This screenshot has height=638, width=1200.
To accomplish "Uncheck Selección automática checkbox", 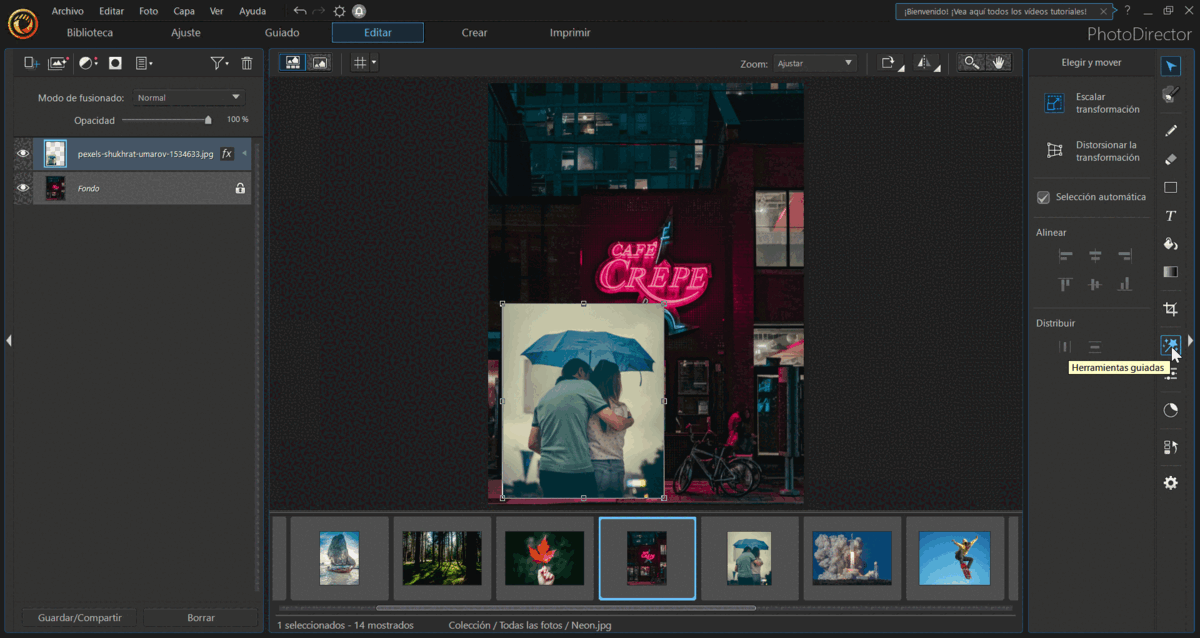I will pyautogui.click(x=1043, y=197).
